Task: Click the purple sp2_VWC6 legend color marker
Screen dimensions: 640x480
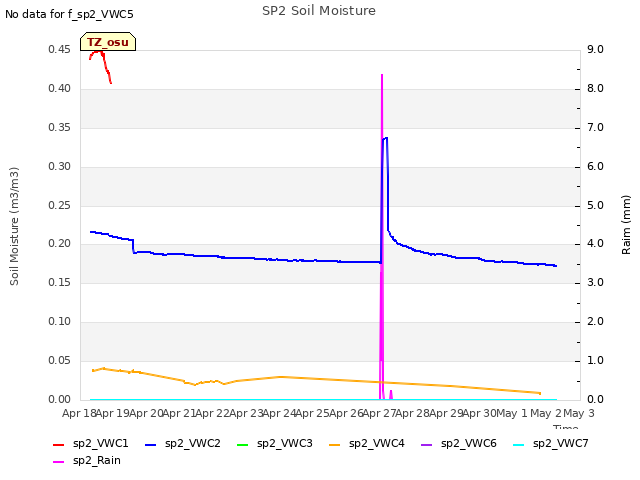Action: [x=427, y=444]
